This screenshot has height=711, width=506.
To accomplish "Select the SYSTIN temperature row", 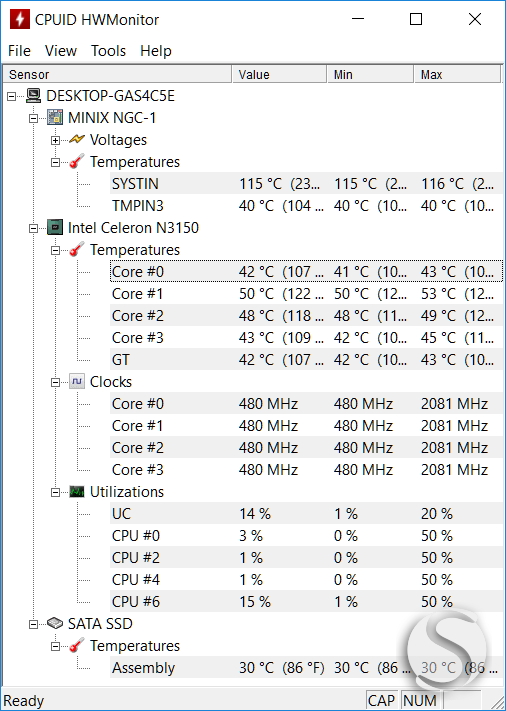I will tap(306, 184).
